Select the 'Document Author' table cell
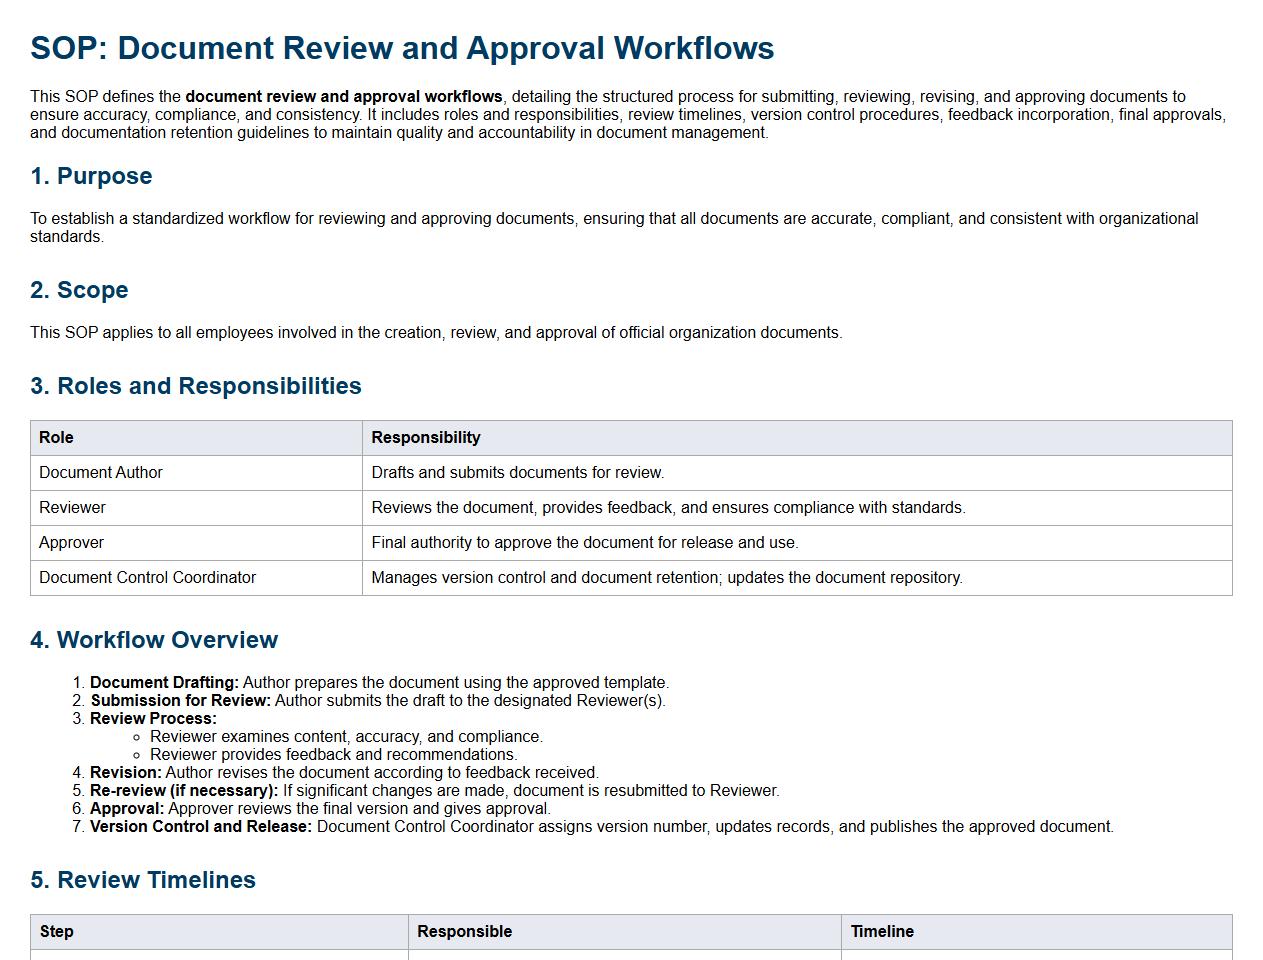1263x960 pixels. click(x=100, y=473)
